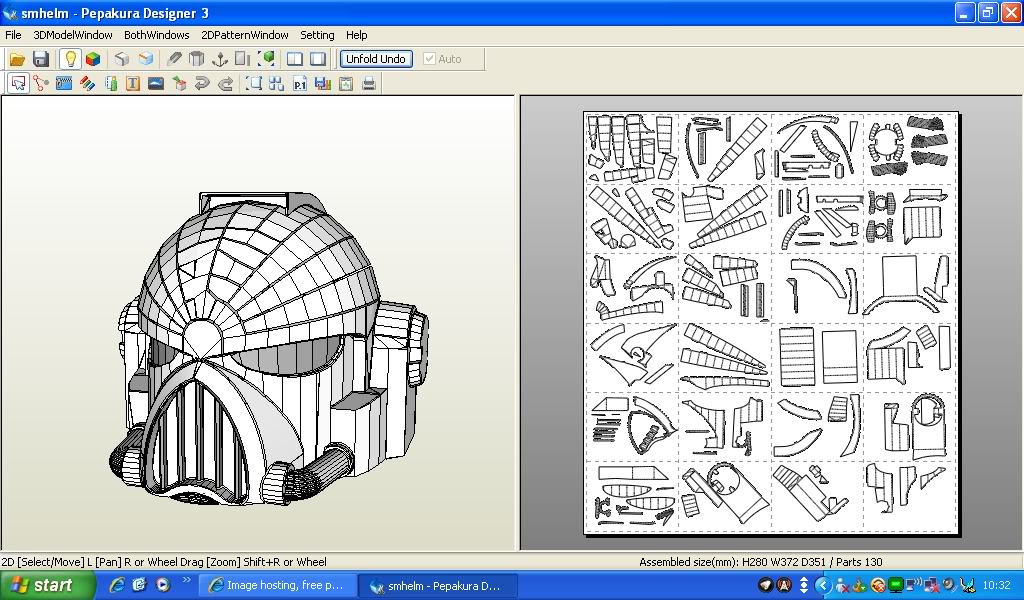Expand the Quick Launch overflow chevron
Viewport: 1024px width, 600px height.
pos(186,581)
